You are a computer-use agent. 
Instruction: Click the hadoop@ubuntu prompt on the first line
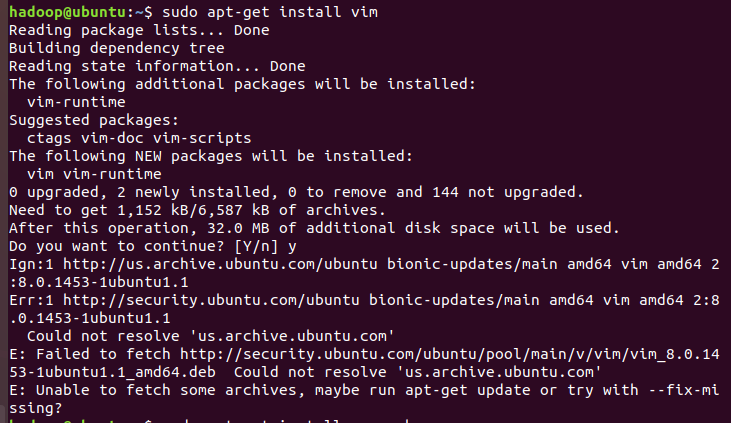(x=67, y=12)
